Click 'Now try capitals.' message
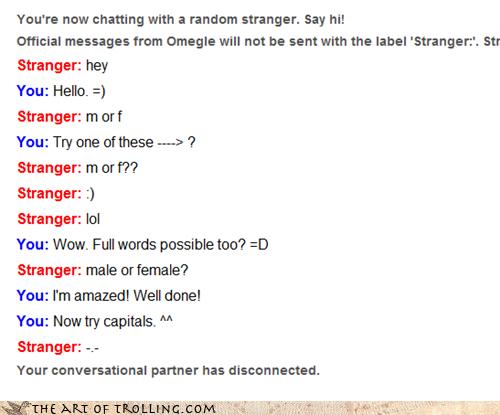 [113, 321]
